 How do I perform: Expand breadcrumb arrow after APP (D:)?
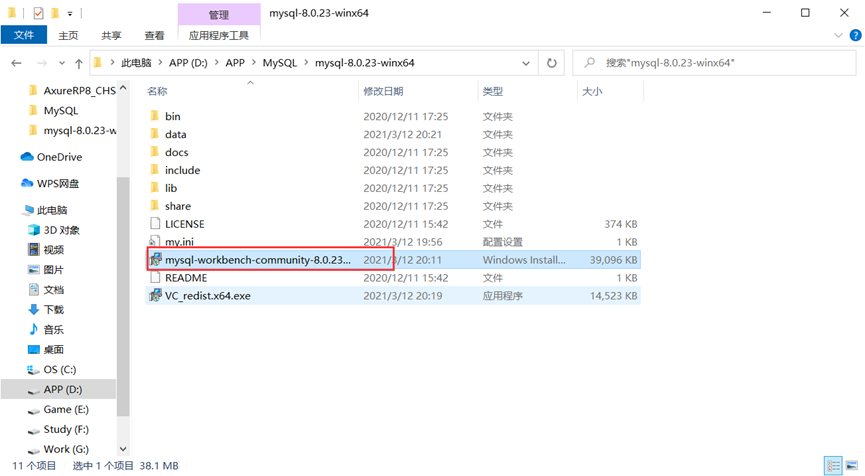click(216, 63)
